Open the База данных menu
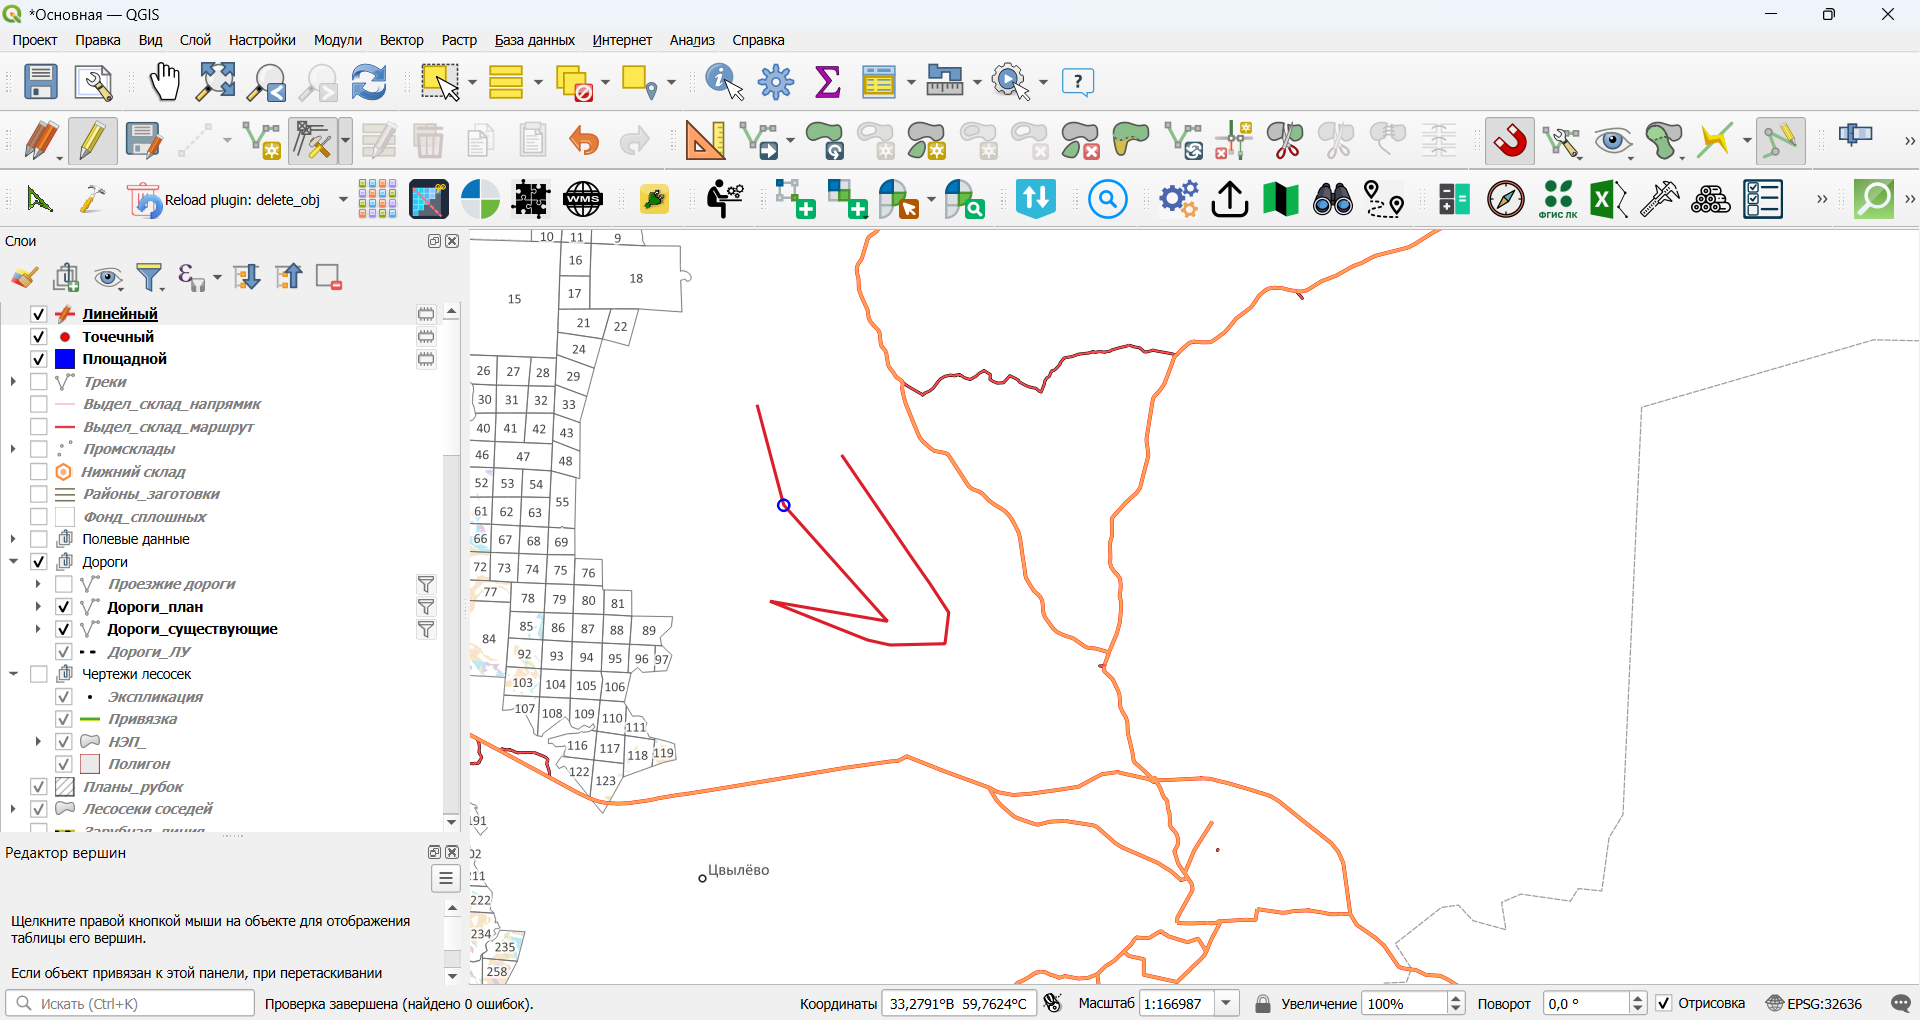Screen dimensions: 1920x1020 534,40
